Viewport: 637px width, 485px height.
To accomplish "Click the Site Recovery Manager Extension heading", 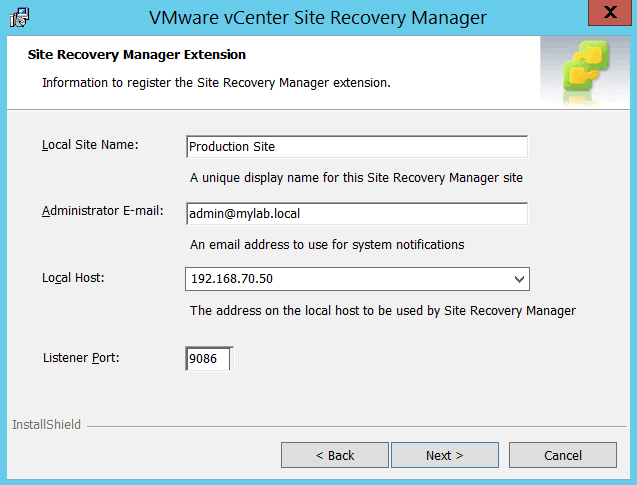I will pyautogui.click(x=136, y=54).
